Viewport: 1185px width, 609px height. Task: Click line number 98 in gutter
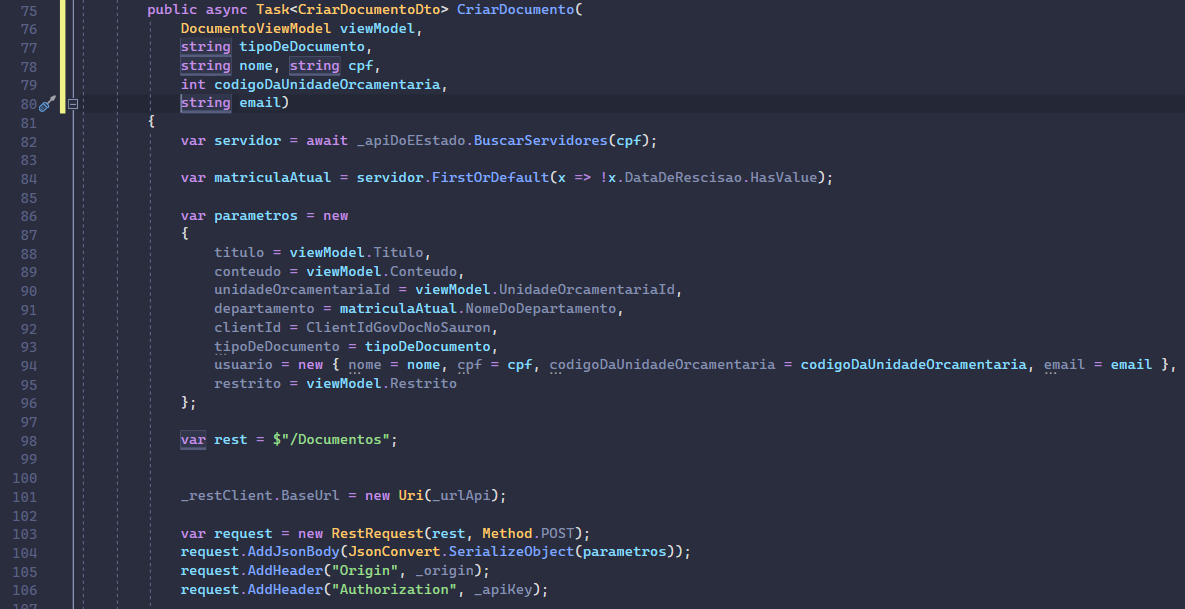(x=29, y=441)
